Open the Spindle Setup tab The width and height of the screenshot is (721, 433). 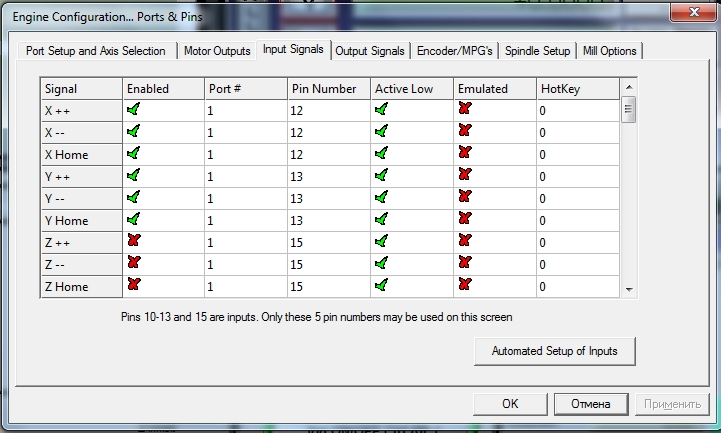pos(538,51)
